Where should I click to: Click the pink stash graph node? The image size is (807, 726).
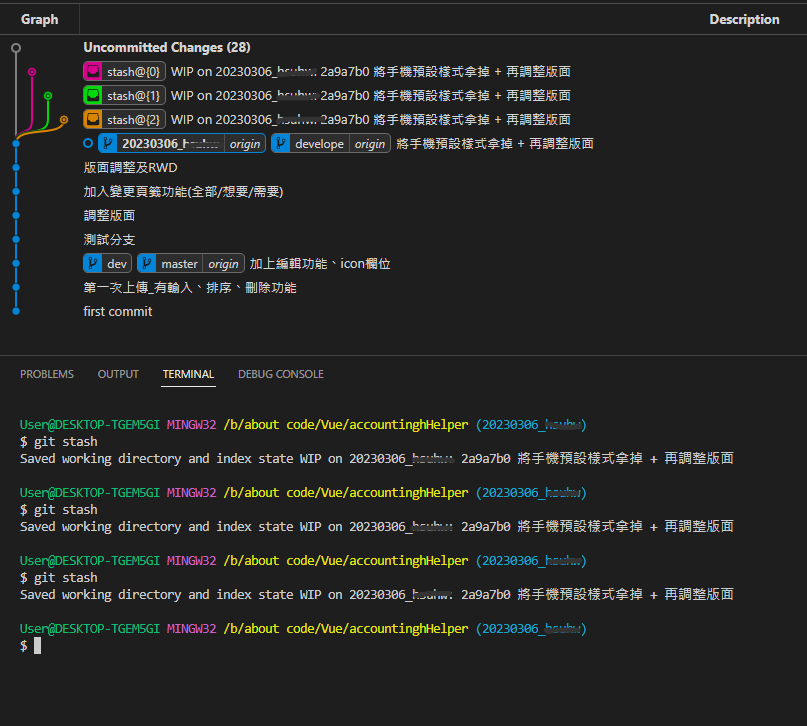click(32, 72)
